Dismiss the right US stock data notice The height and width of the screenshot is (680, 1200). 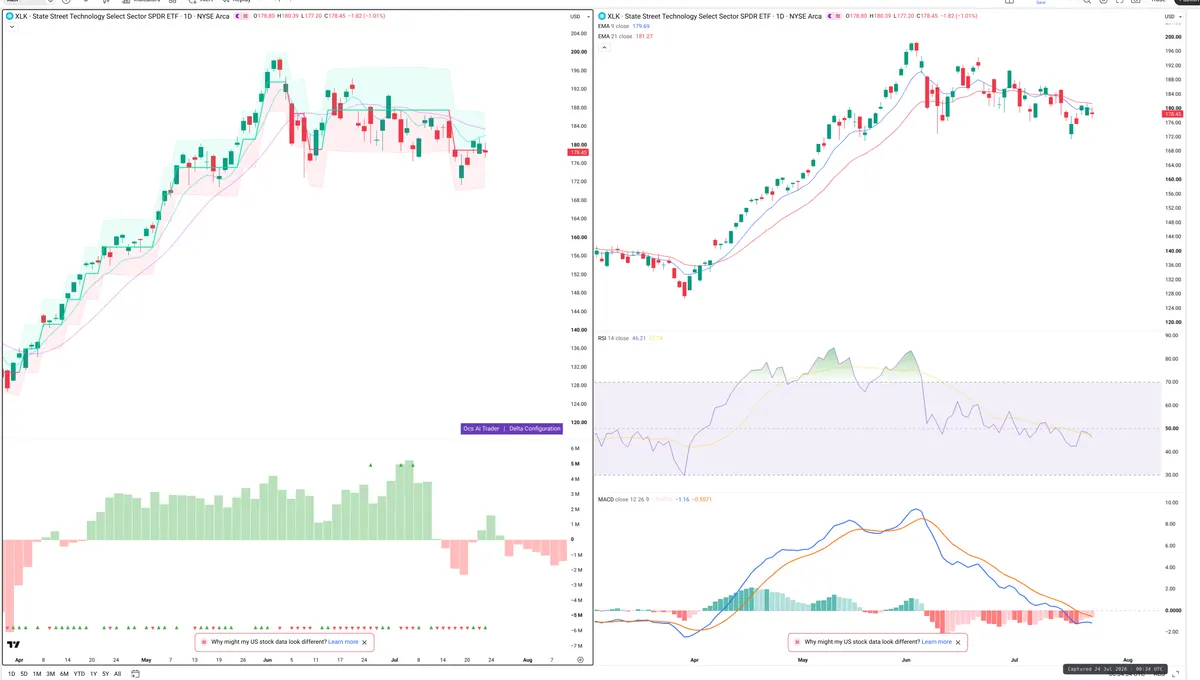coord(958,642)
